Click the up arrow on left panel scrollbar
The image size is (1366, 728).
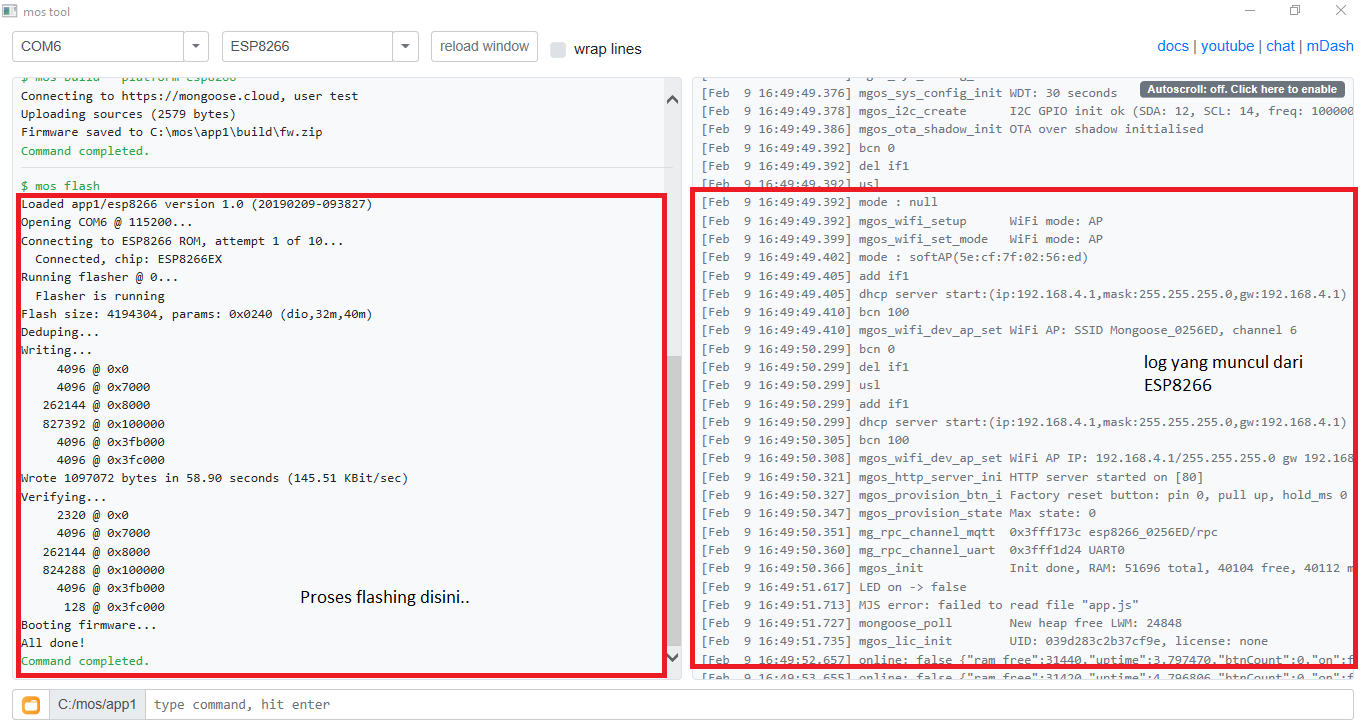coord(672,99)
